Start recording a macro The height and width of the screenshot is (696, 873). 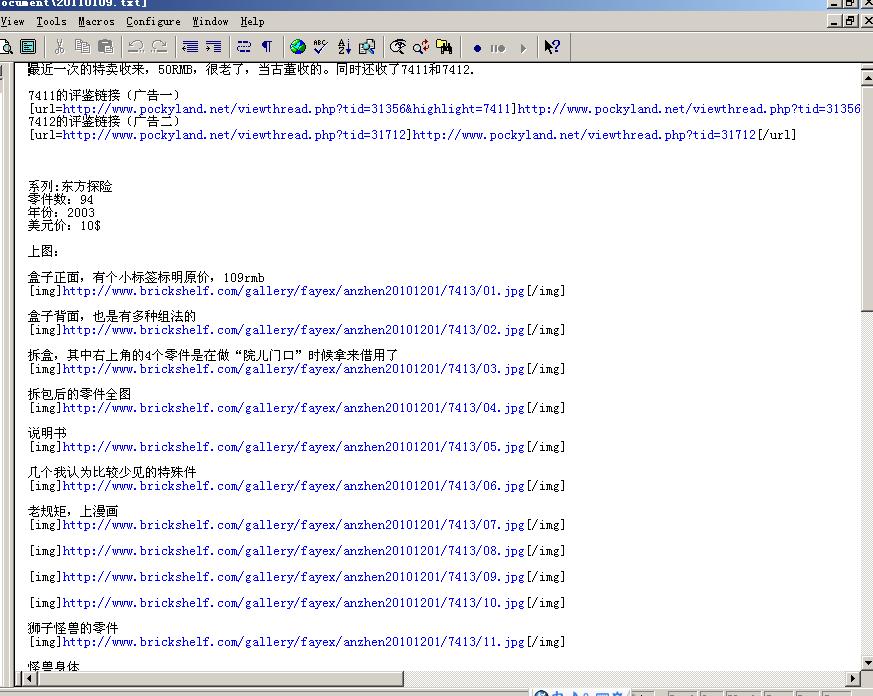(477, 48)
